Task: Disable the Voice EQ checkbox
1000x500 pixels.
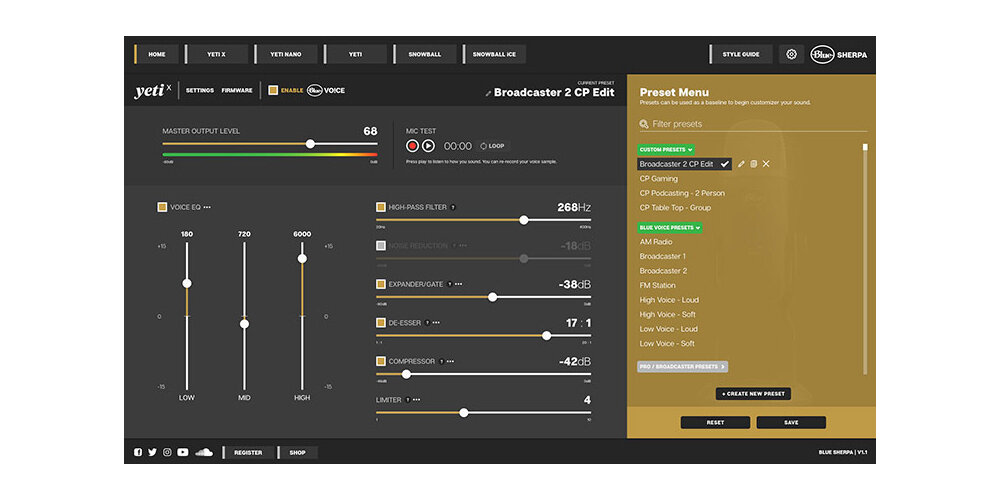Action: pyautogui.click(x=162, y=207)
